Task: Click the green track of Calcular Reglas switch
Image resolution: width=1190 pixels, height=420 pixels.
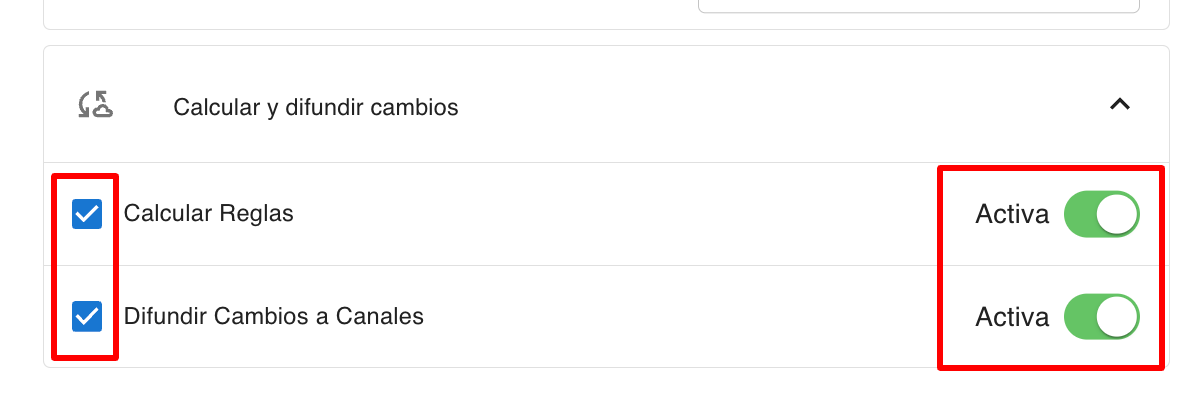Action: [x=1082, y=214]
